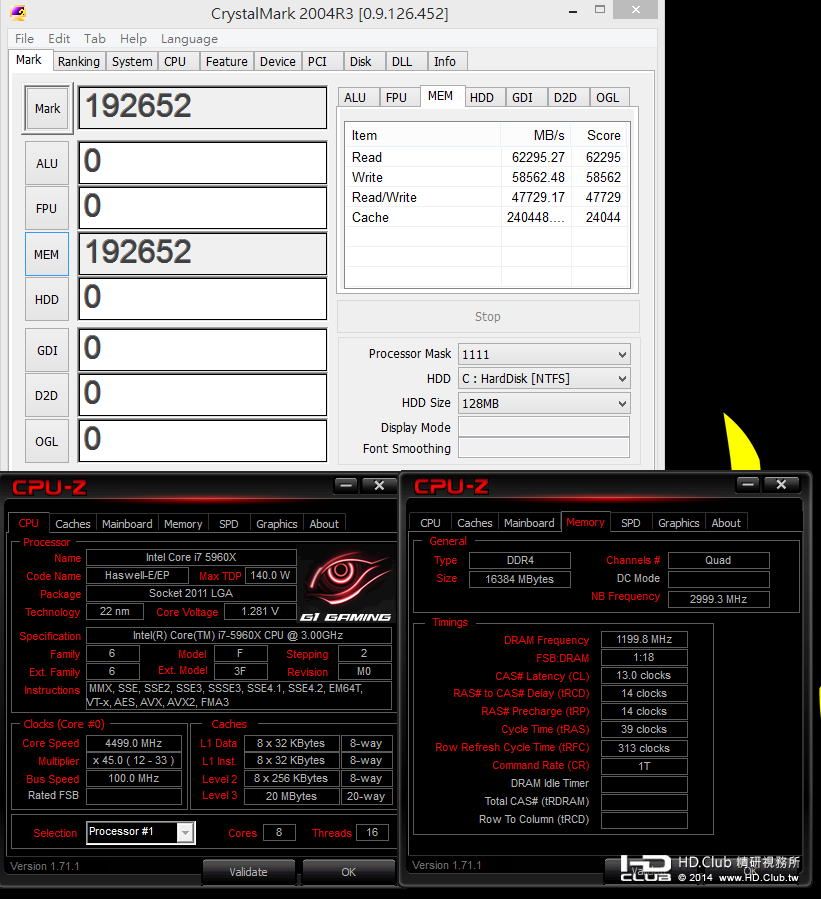This screenshot has height=899, width=821.
Task: Close the right CPU-Z Memory window
Action: point(781,485)
